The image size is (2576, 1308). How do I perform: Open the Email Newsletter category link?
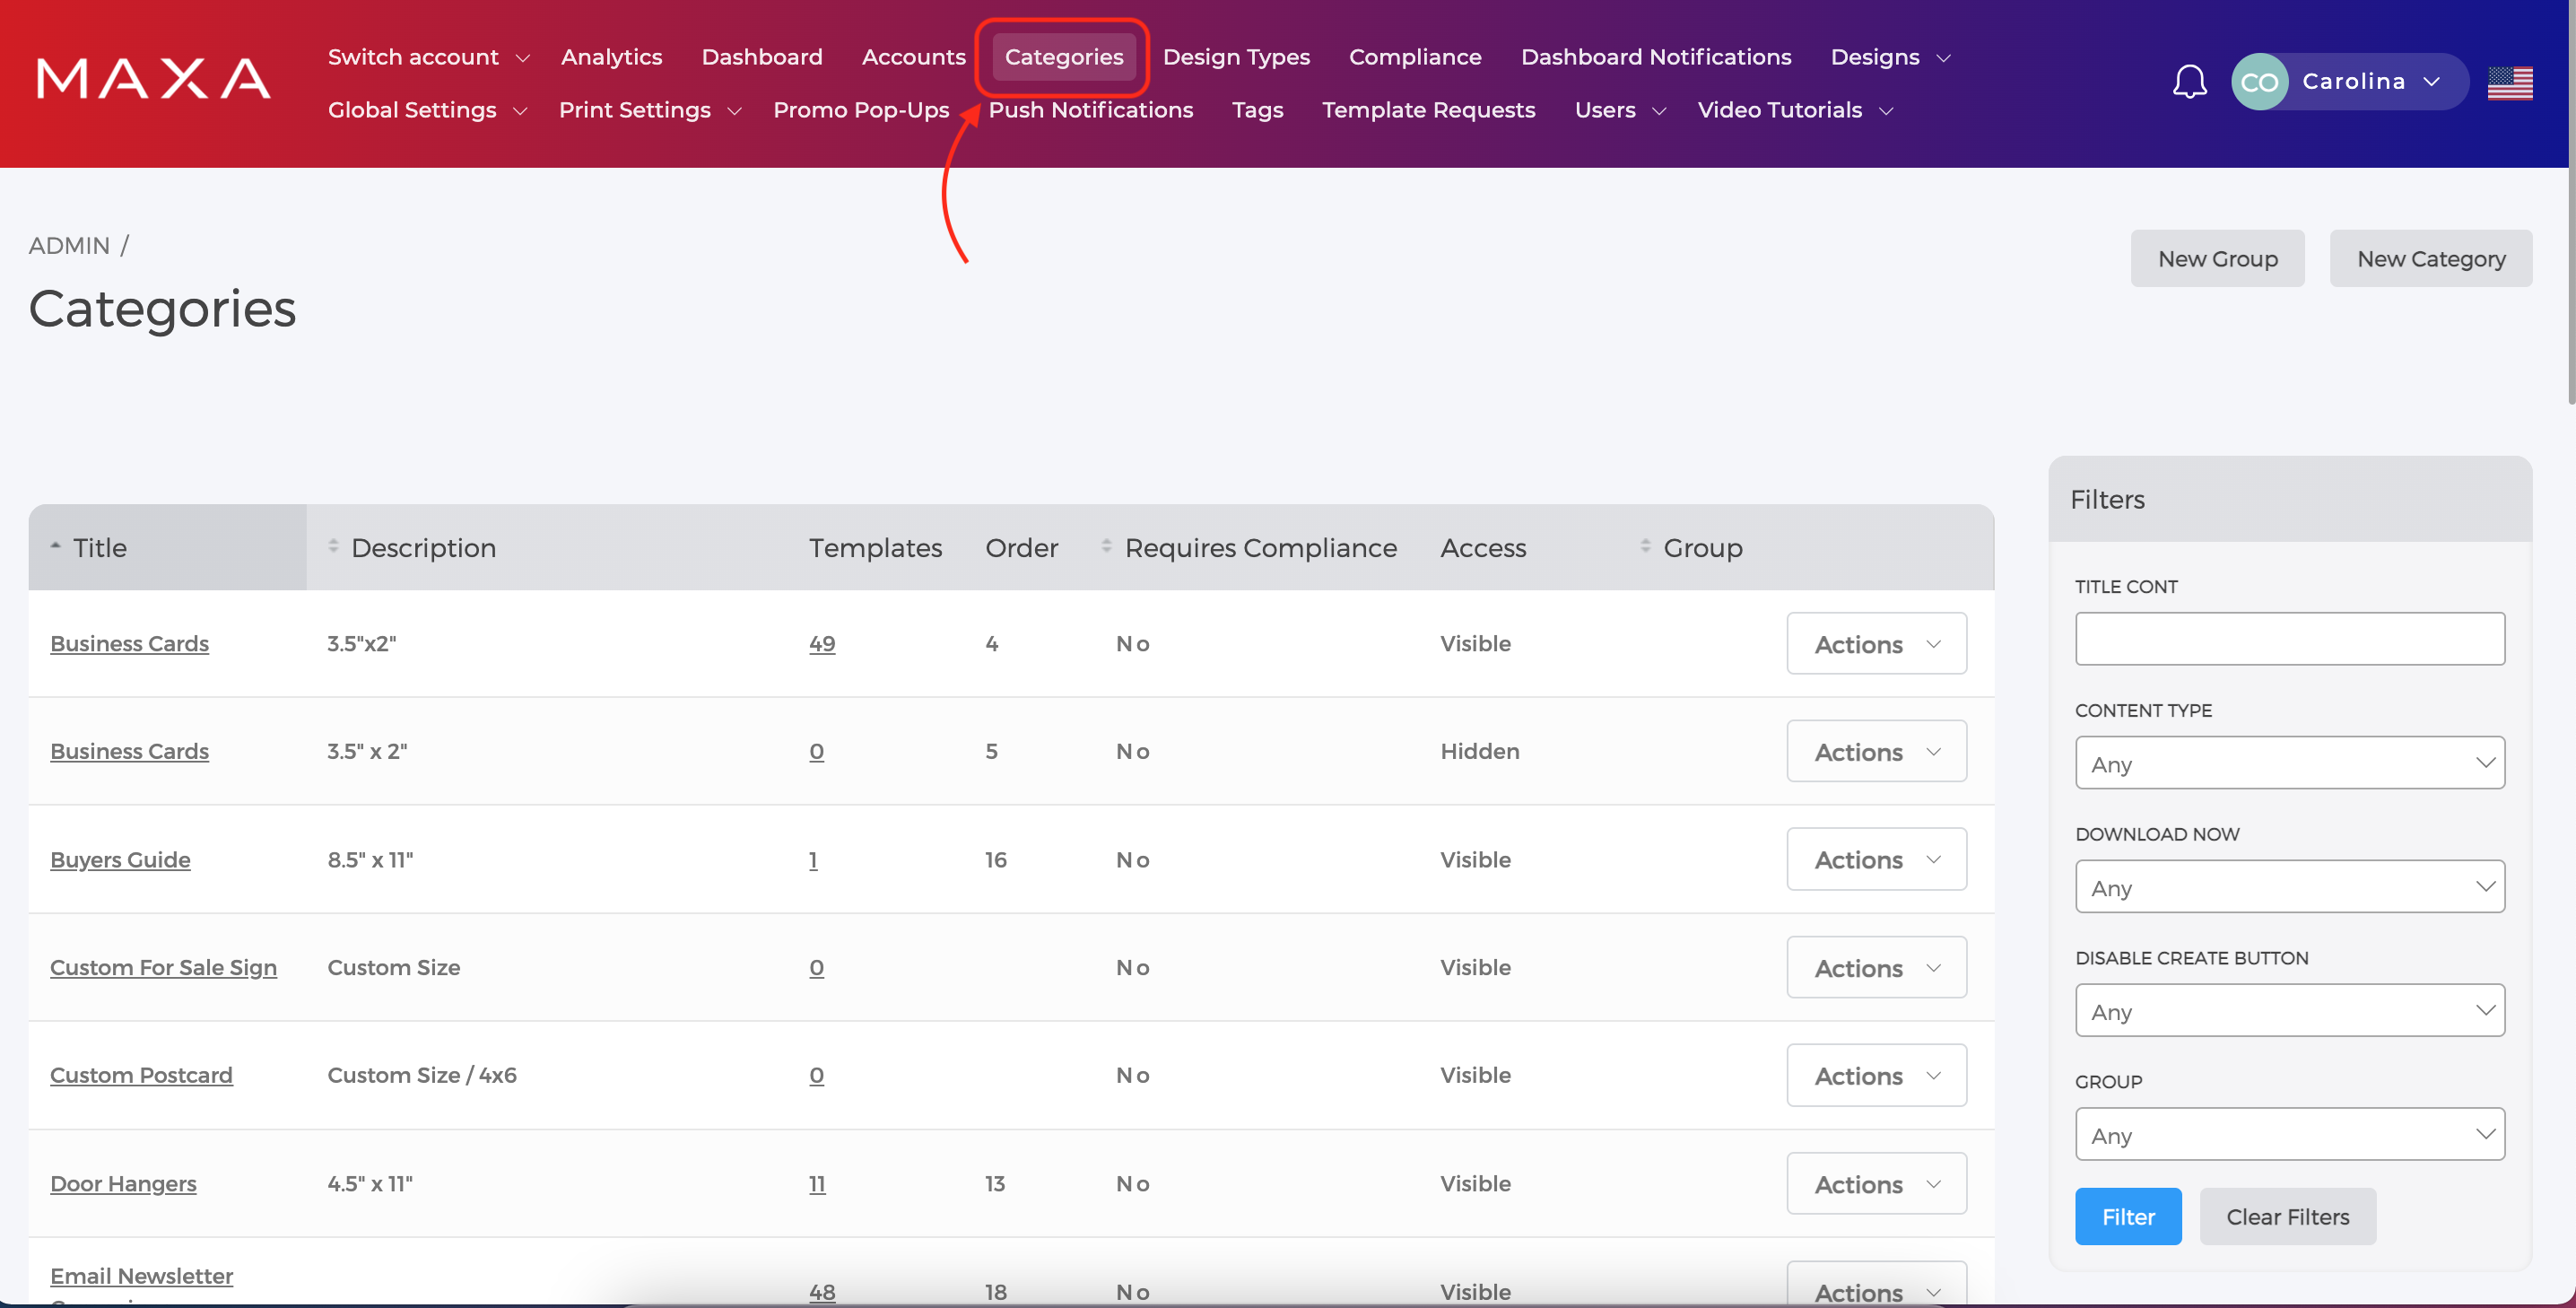pos(141,1276)
